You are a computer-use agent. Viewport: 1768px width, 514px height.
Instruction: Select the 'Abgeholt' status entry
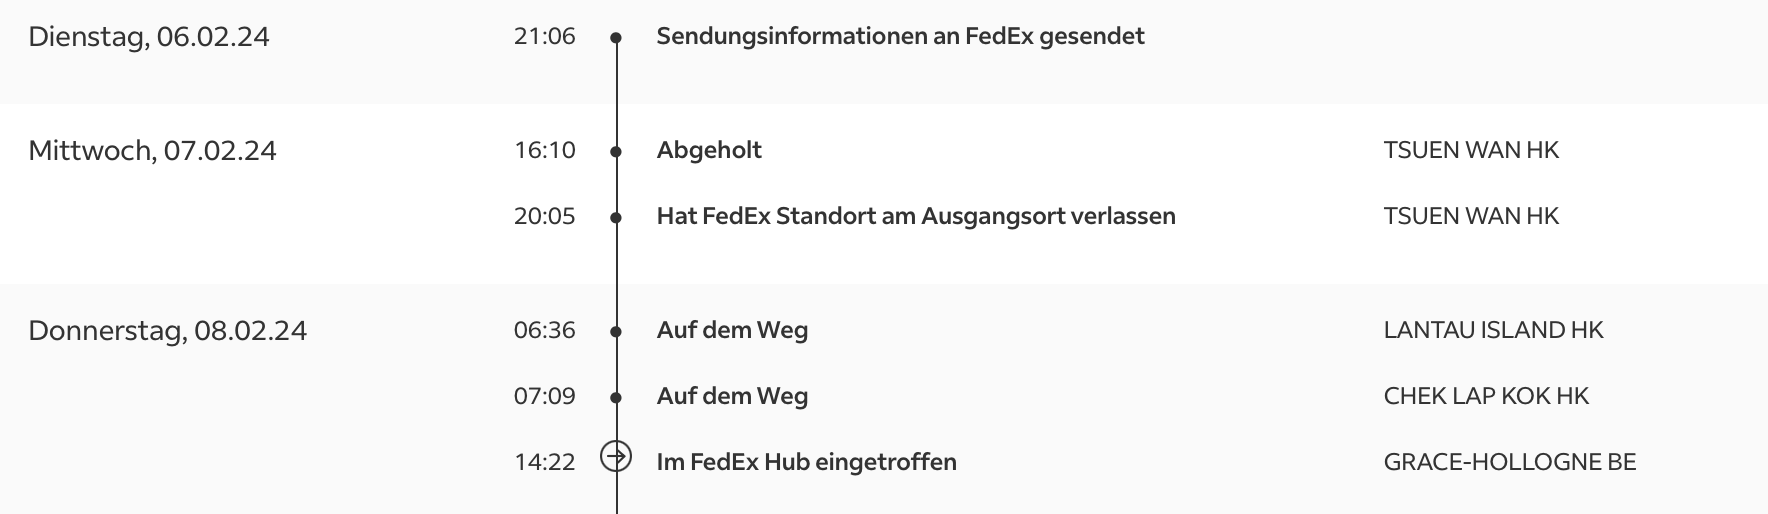[x=709, y=150]
